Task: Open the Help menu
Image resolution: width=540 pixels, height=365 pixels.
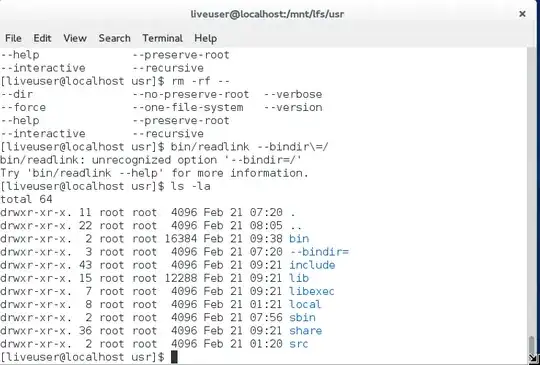Action: pos(206,38)
